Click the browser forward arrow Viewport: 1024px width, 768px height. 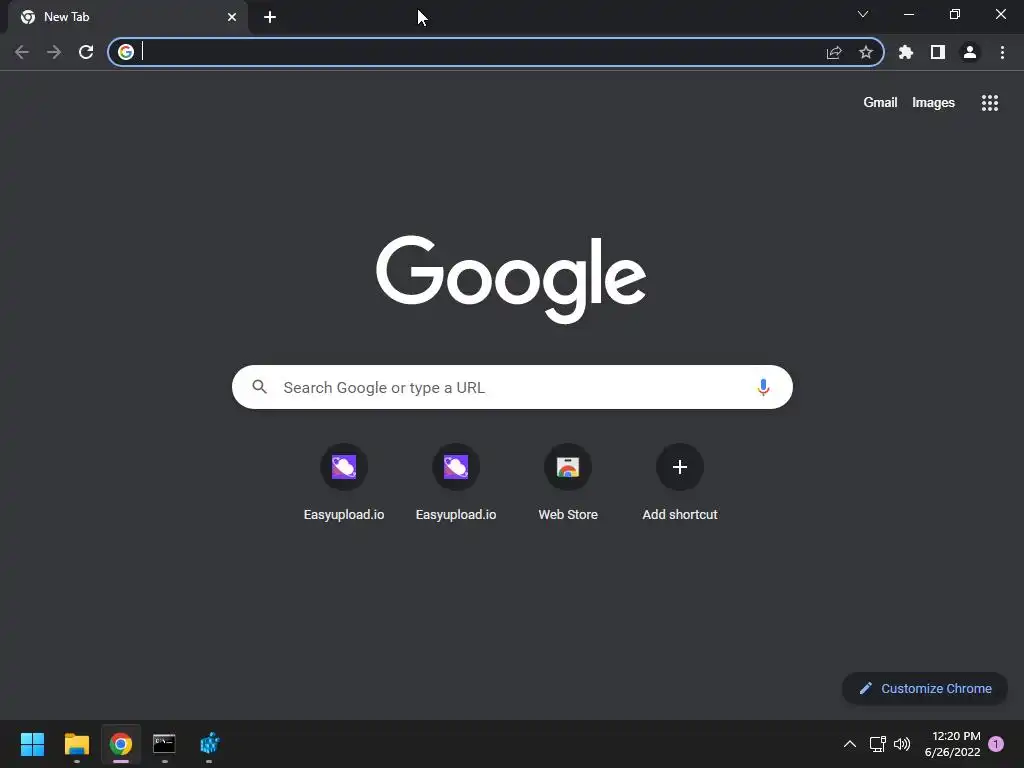(54, 52)
